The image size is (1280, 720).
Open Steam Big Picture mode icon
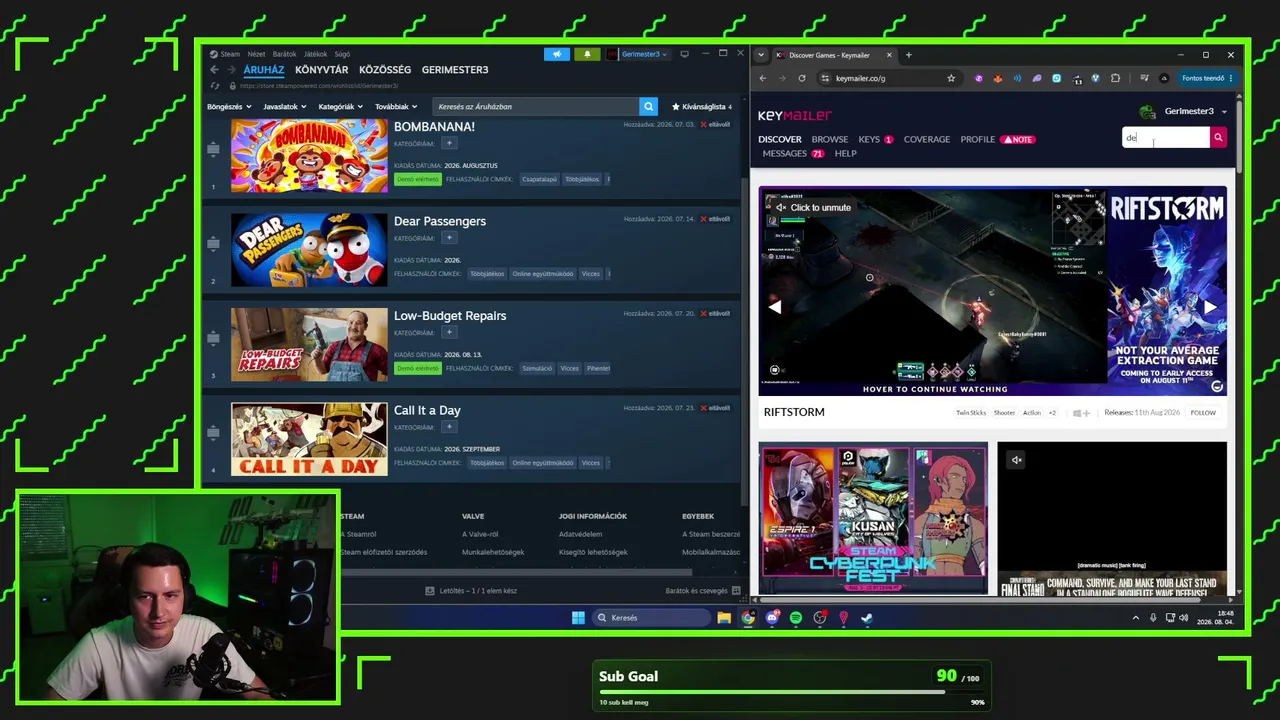click(x=684, y=54)
